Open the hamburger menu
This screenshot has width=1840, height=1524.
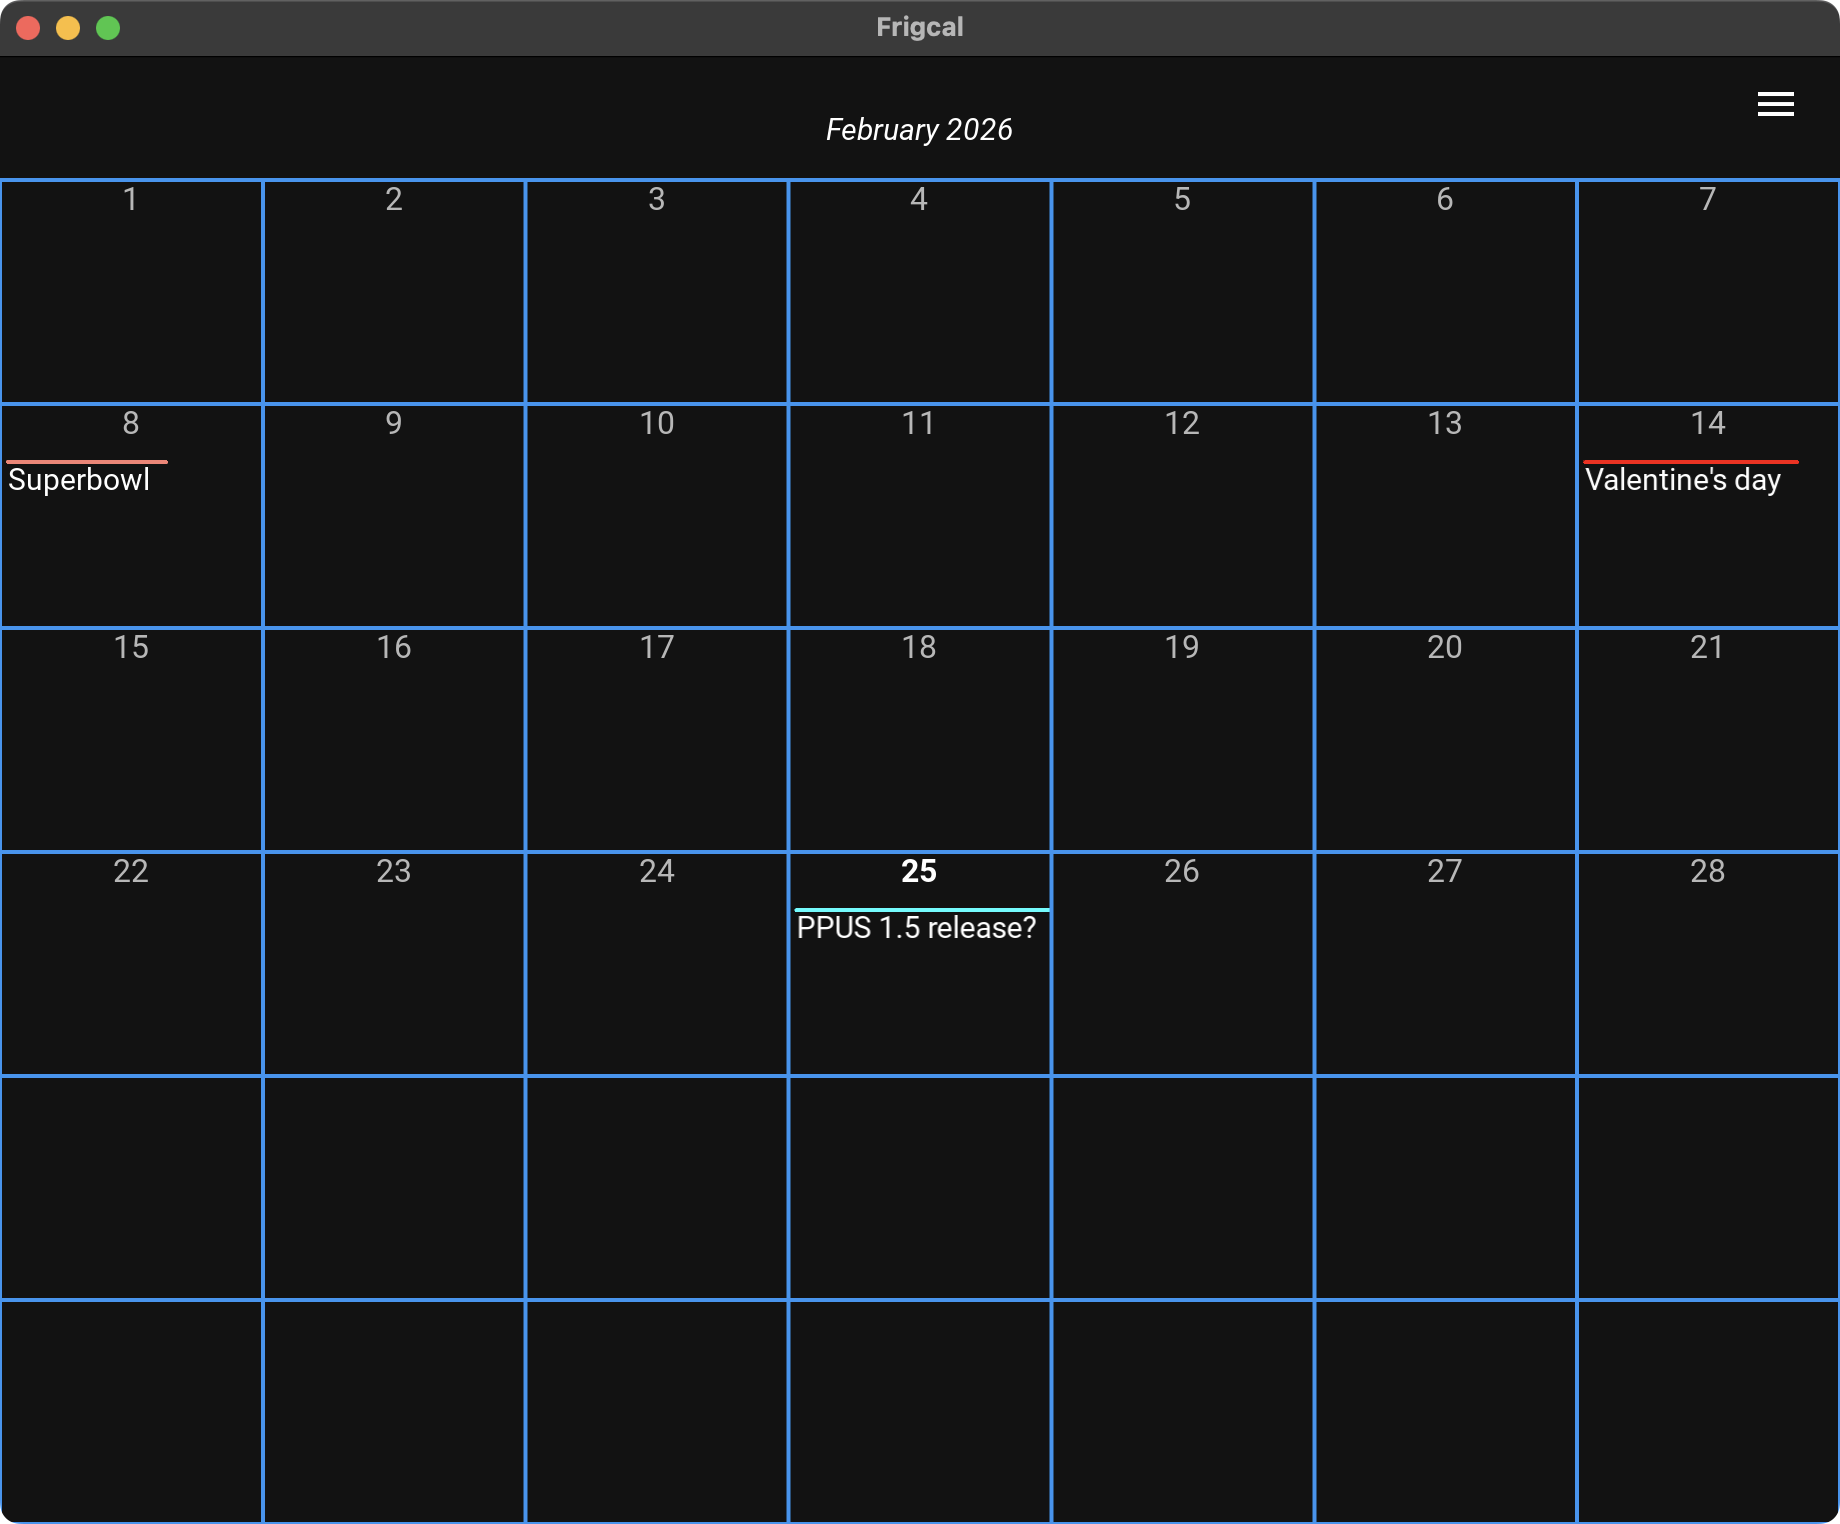click(1775, 104)
